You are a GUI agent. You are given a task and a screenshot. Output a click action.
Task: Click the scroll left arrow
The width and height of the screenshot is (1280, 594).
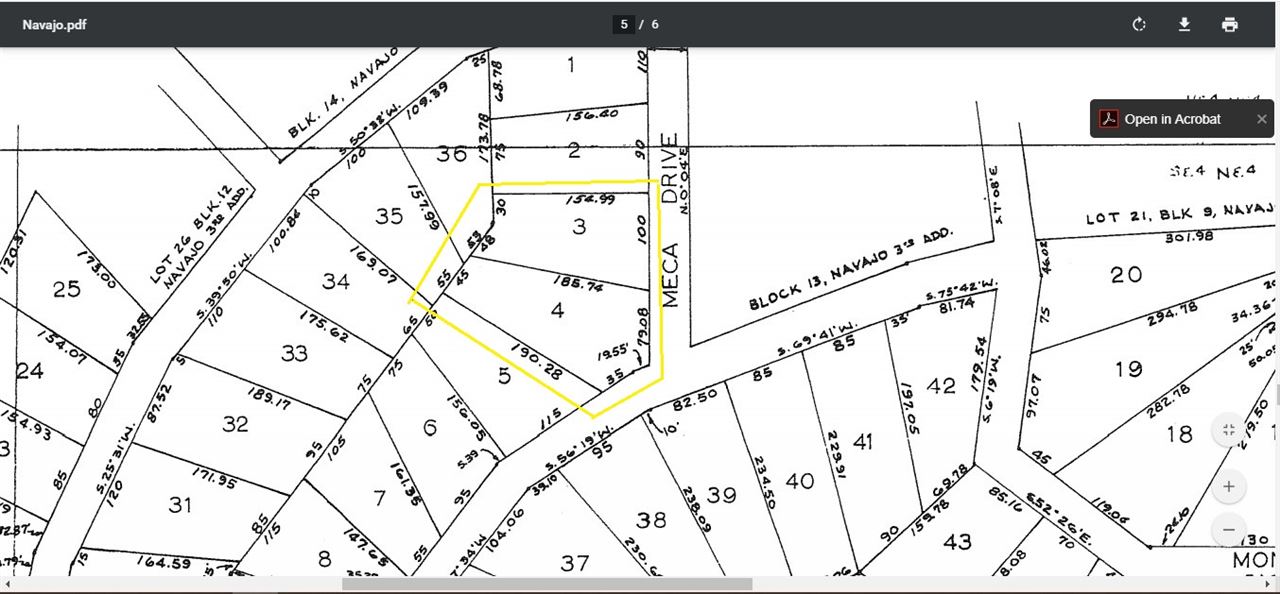(x=6, y=584)
